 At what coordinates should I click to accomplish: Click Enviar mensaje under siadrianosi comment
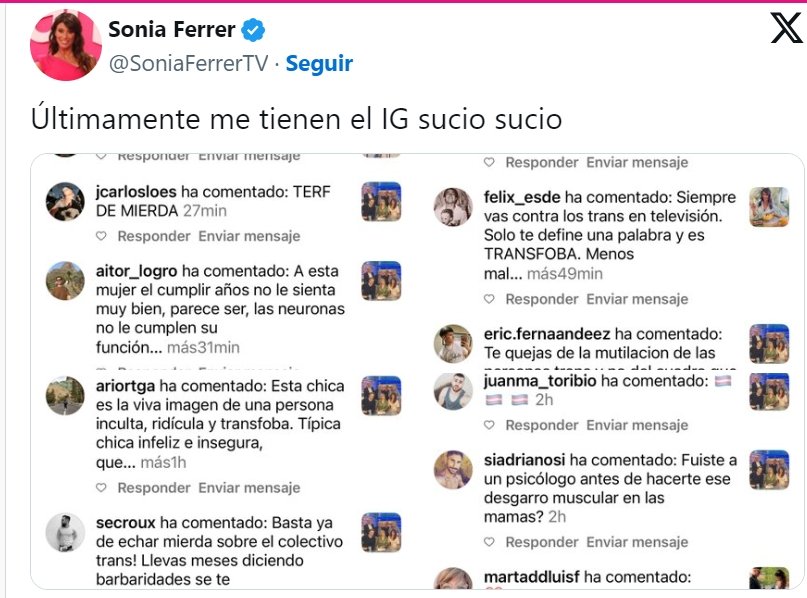(637, 542)
